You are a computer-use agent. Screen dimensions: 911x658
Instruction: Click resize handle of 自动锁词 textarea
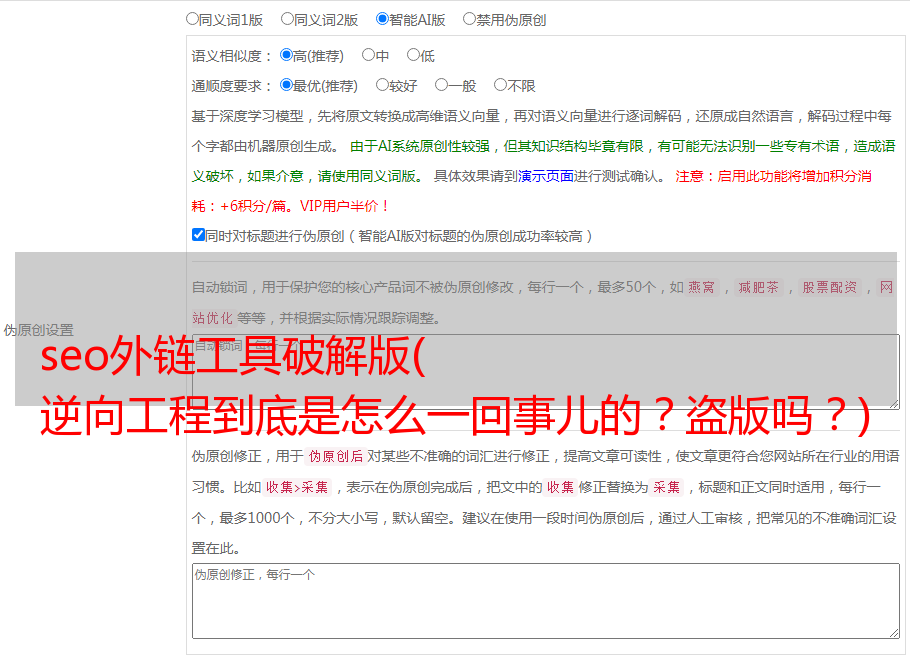894,404
